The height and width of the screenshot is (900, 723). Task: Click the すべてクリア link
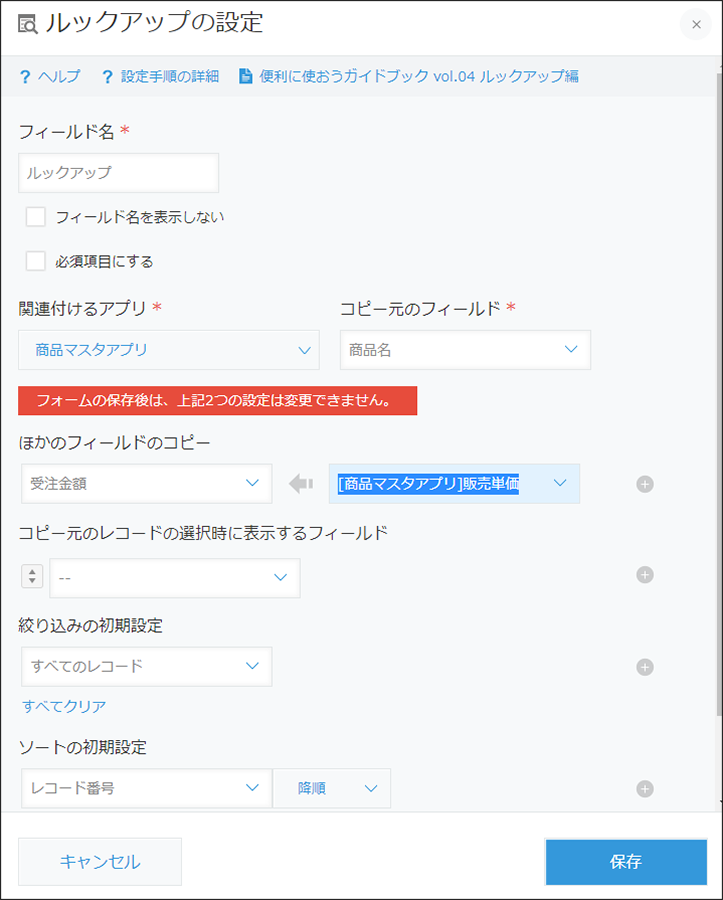[64, 707]
